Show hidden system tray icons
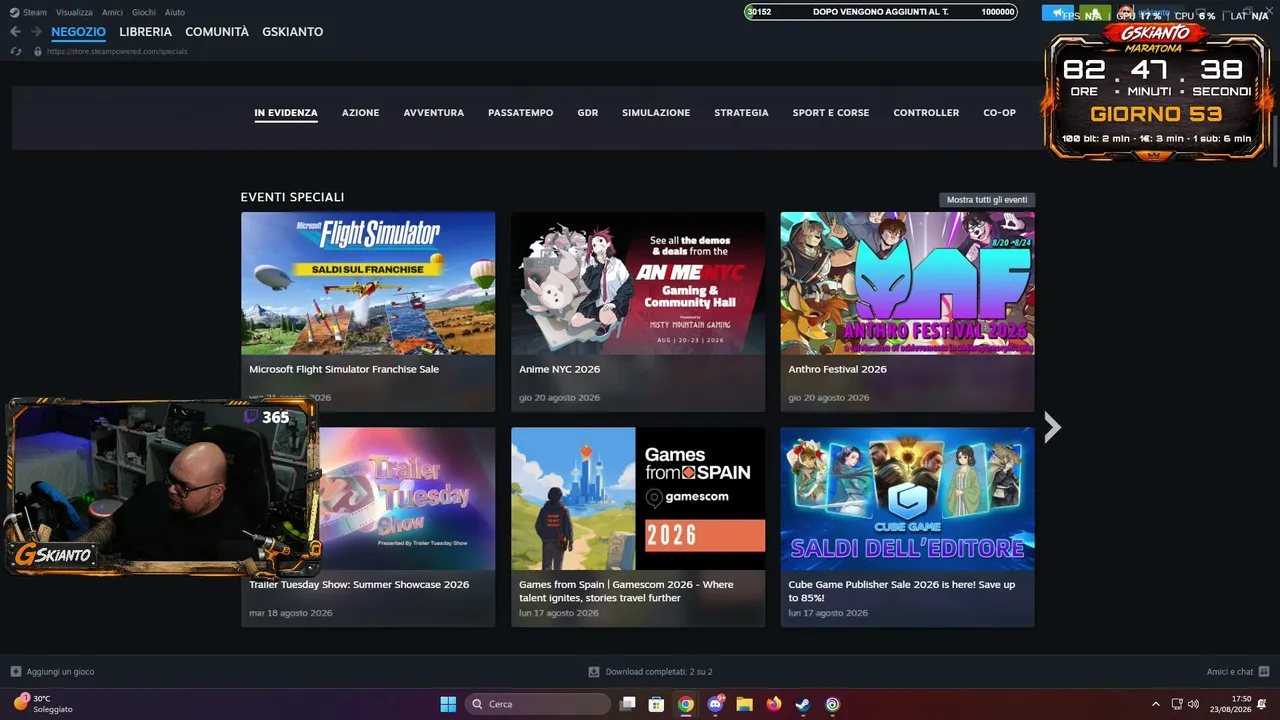 1156,704
